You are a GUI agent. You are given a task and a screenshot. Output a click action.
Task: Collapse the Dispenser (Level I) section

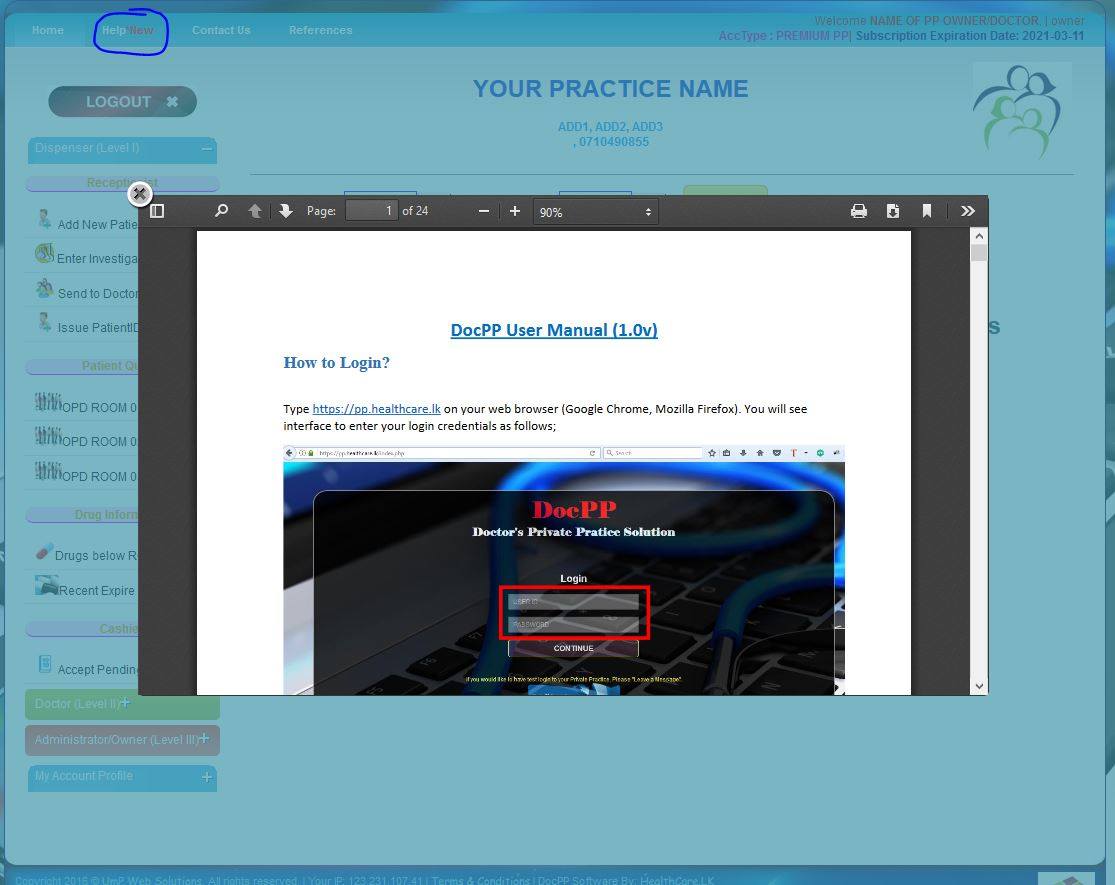pyautogui.click(x=207, y=149)
